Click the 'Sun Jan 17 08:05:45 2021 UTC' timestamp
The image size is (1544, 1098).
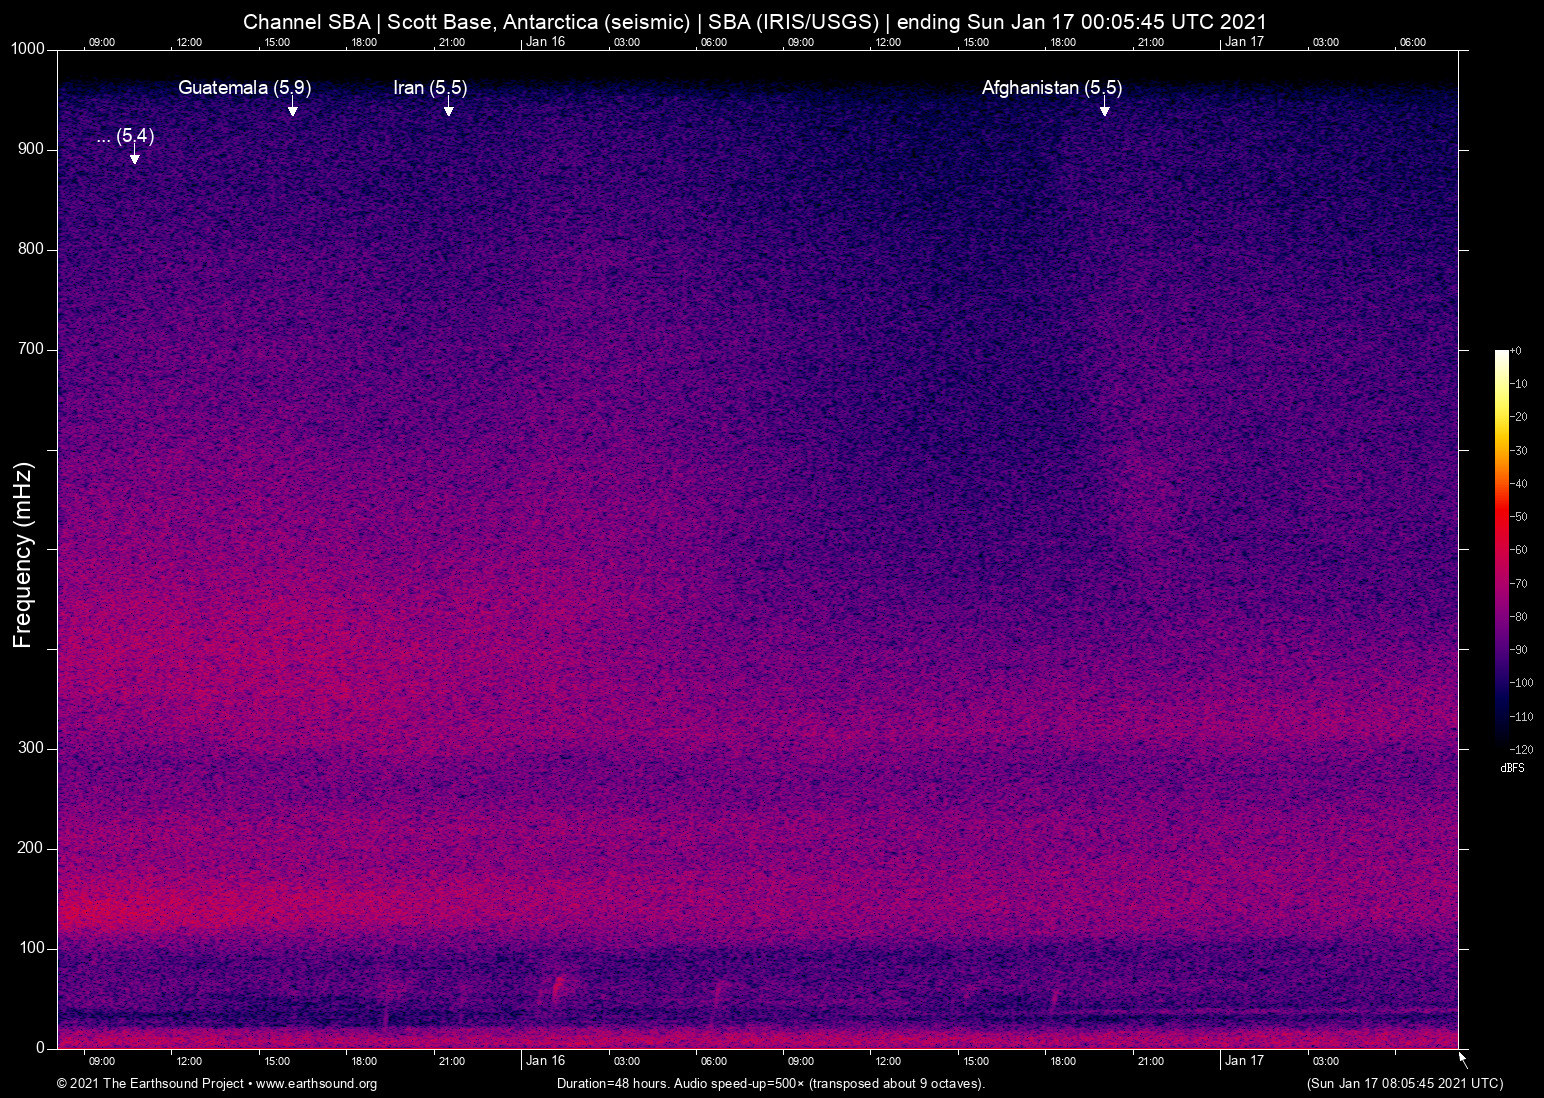pos(1404,1084)
